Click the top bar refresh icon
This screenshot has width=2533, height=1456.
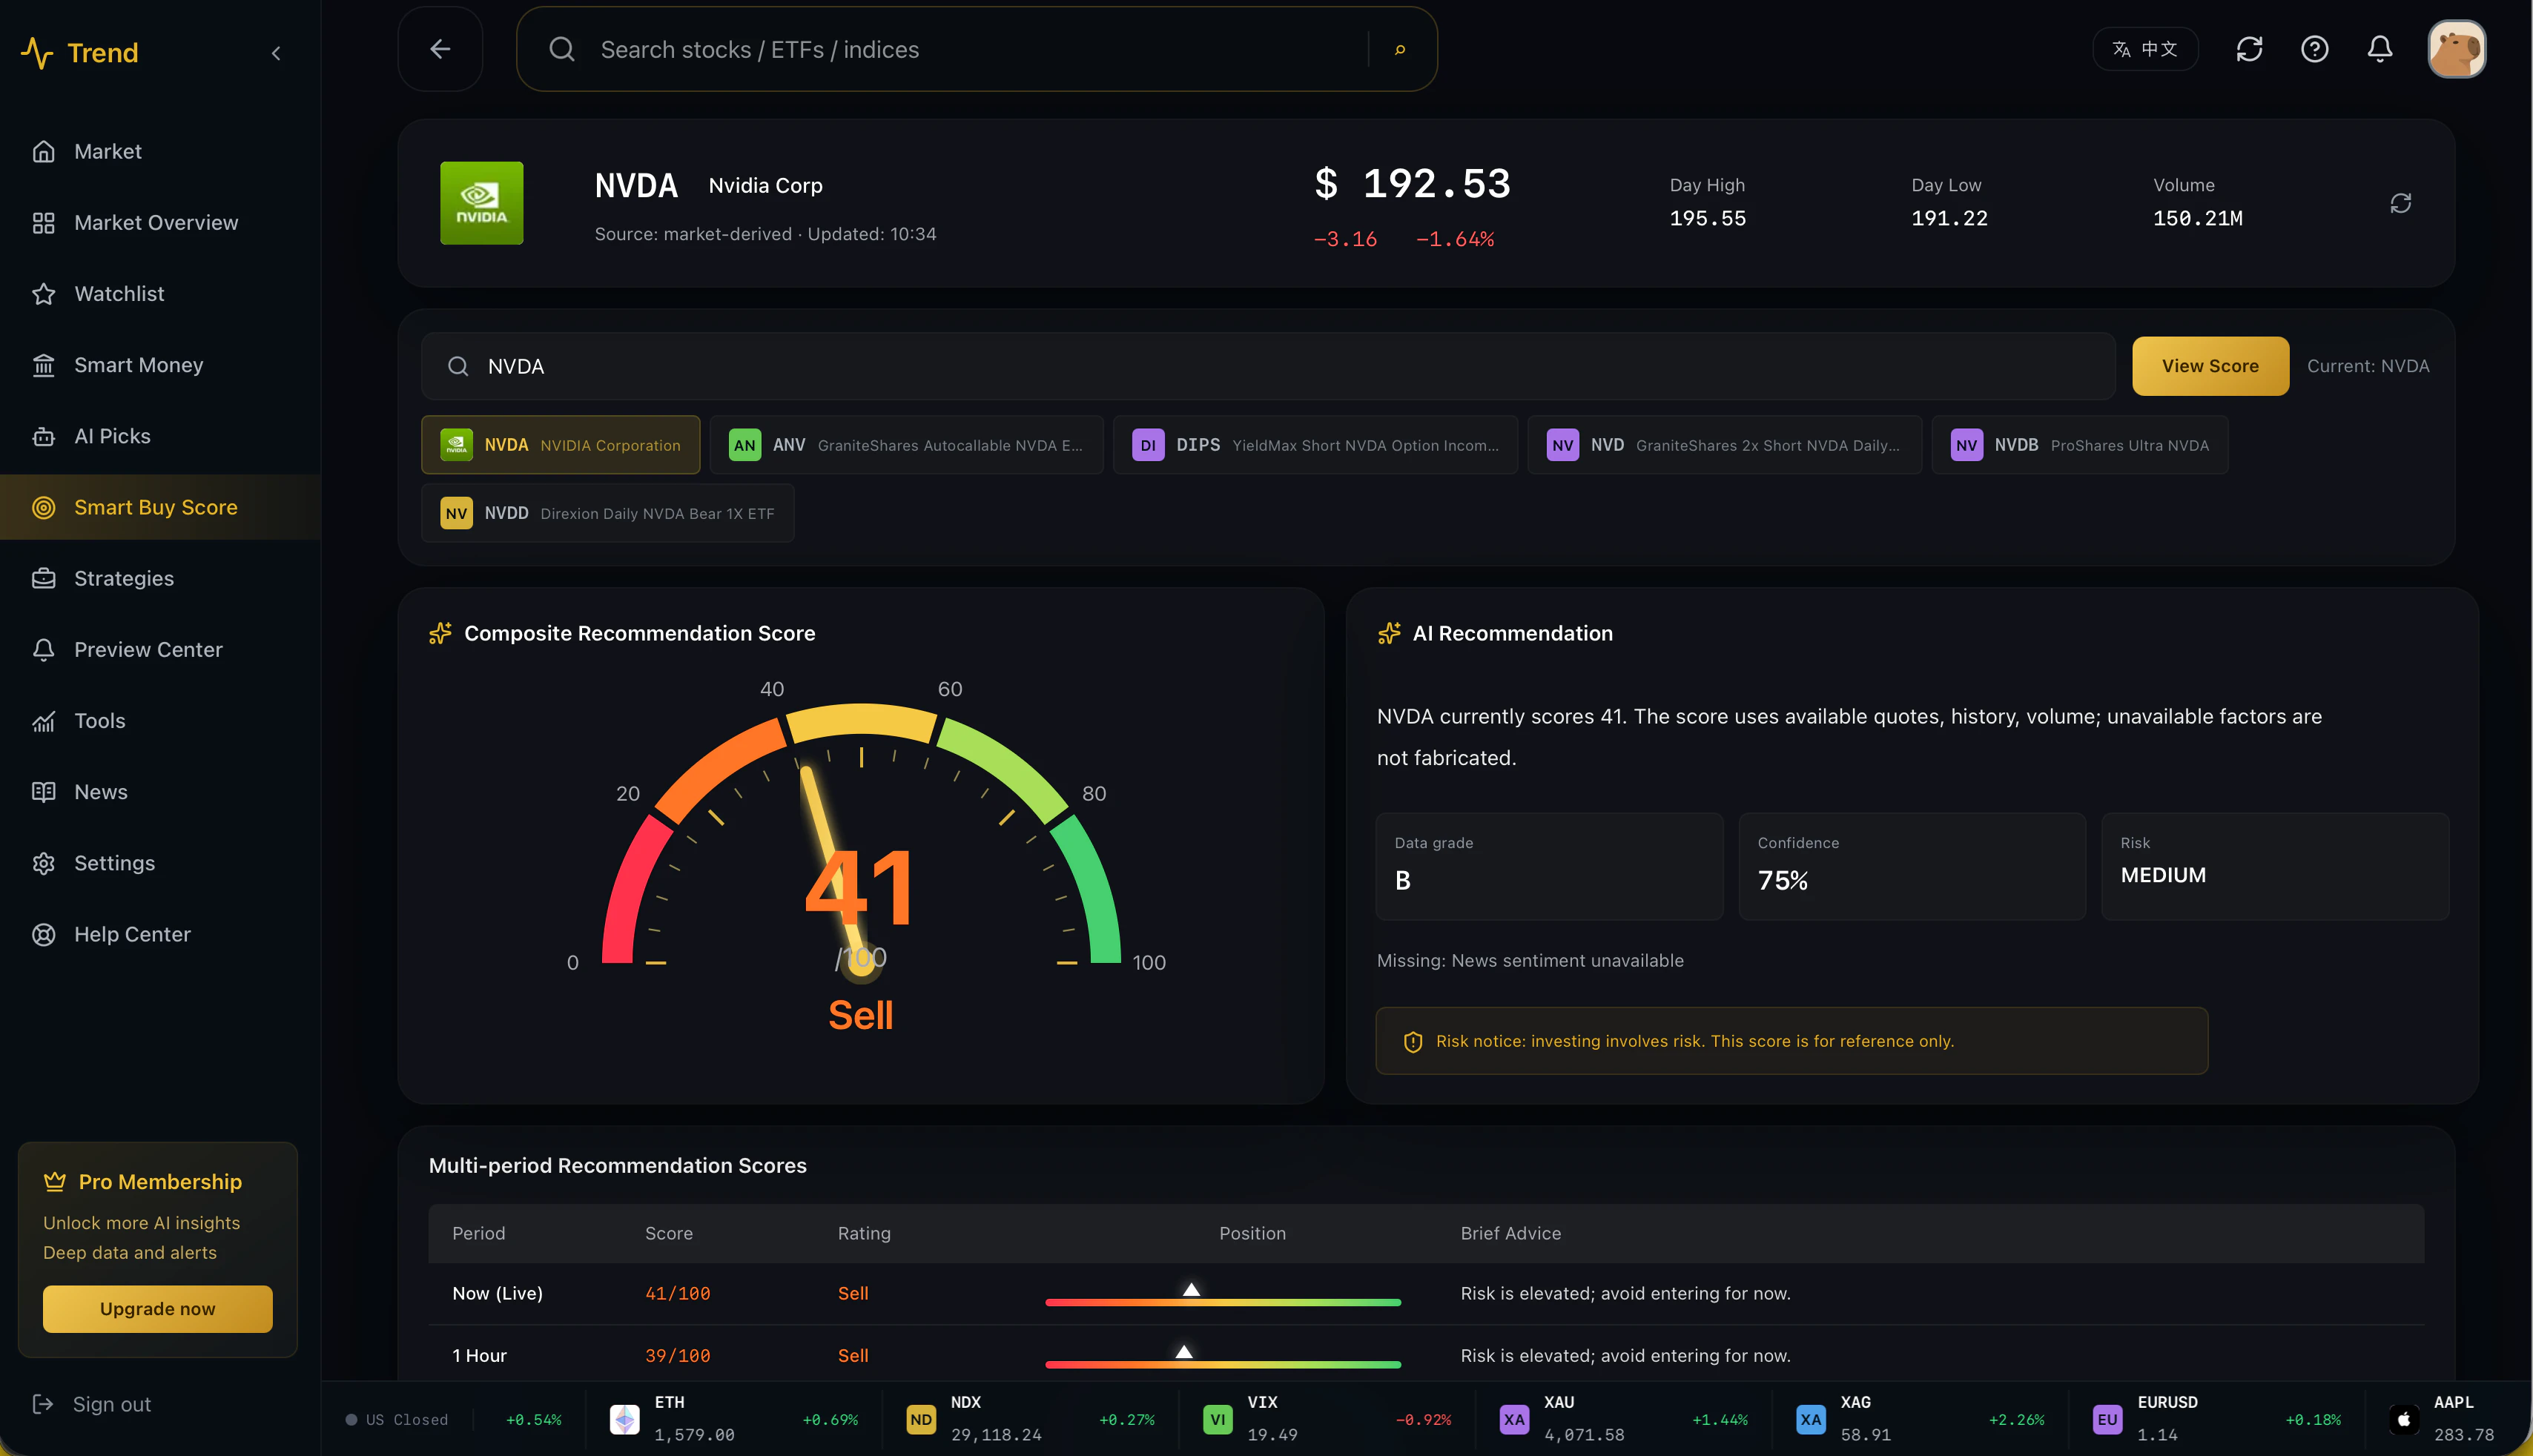click(x=2249, y=49)
